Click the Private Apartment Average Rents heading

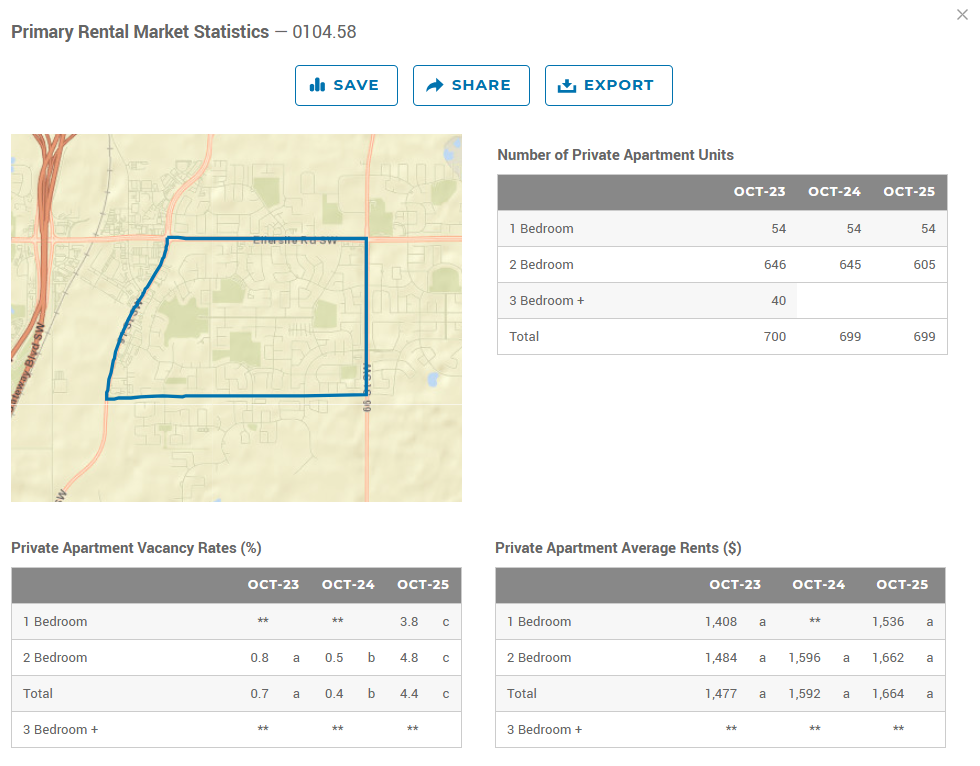(618, 548)
